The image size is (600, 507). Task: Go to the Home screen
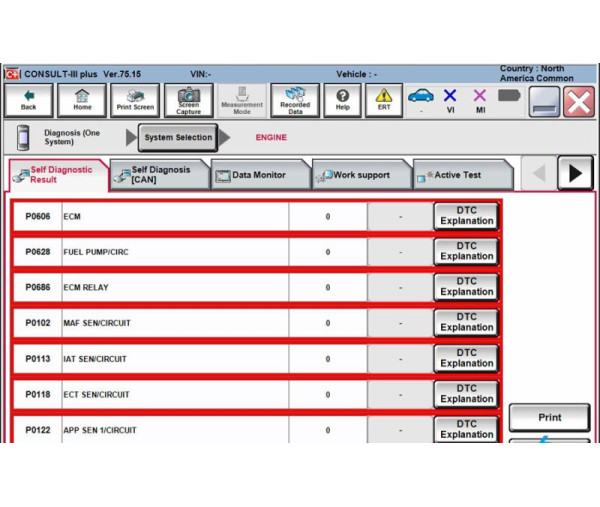pyautogui.click(x=81, y=100)
